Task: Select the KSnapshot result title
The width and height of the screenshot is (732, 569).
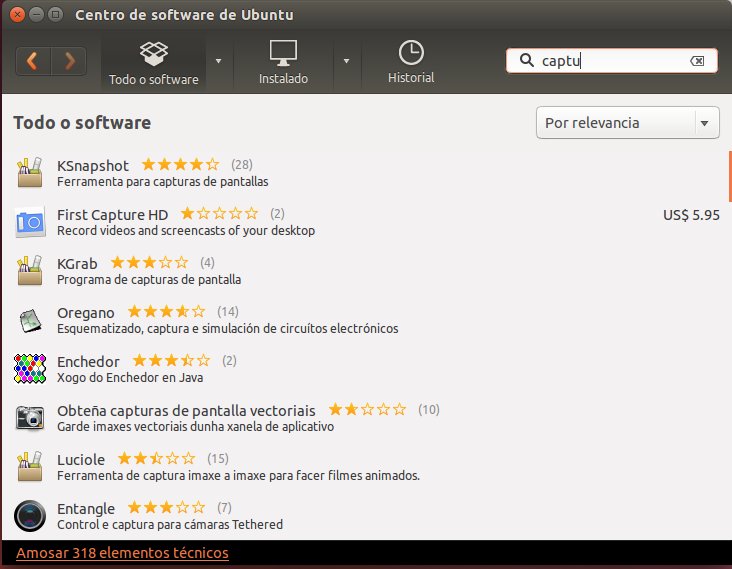Action: 93,166
